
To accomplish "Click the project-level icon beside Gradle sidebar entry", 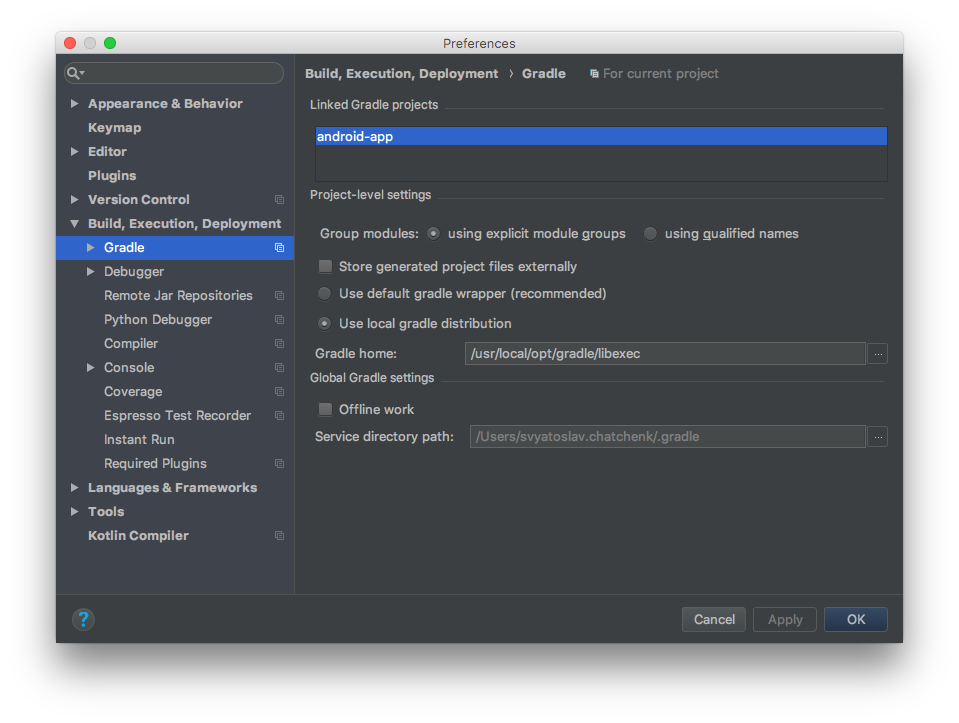I will click(x=278, y=247).
